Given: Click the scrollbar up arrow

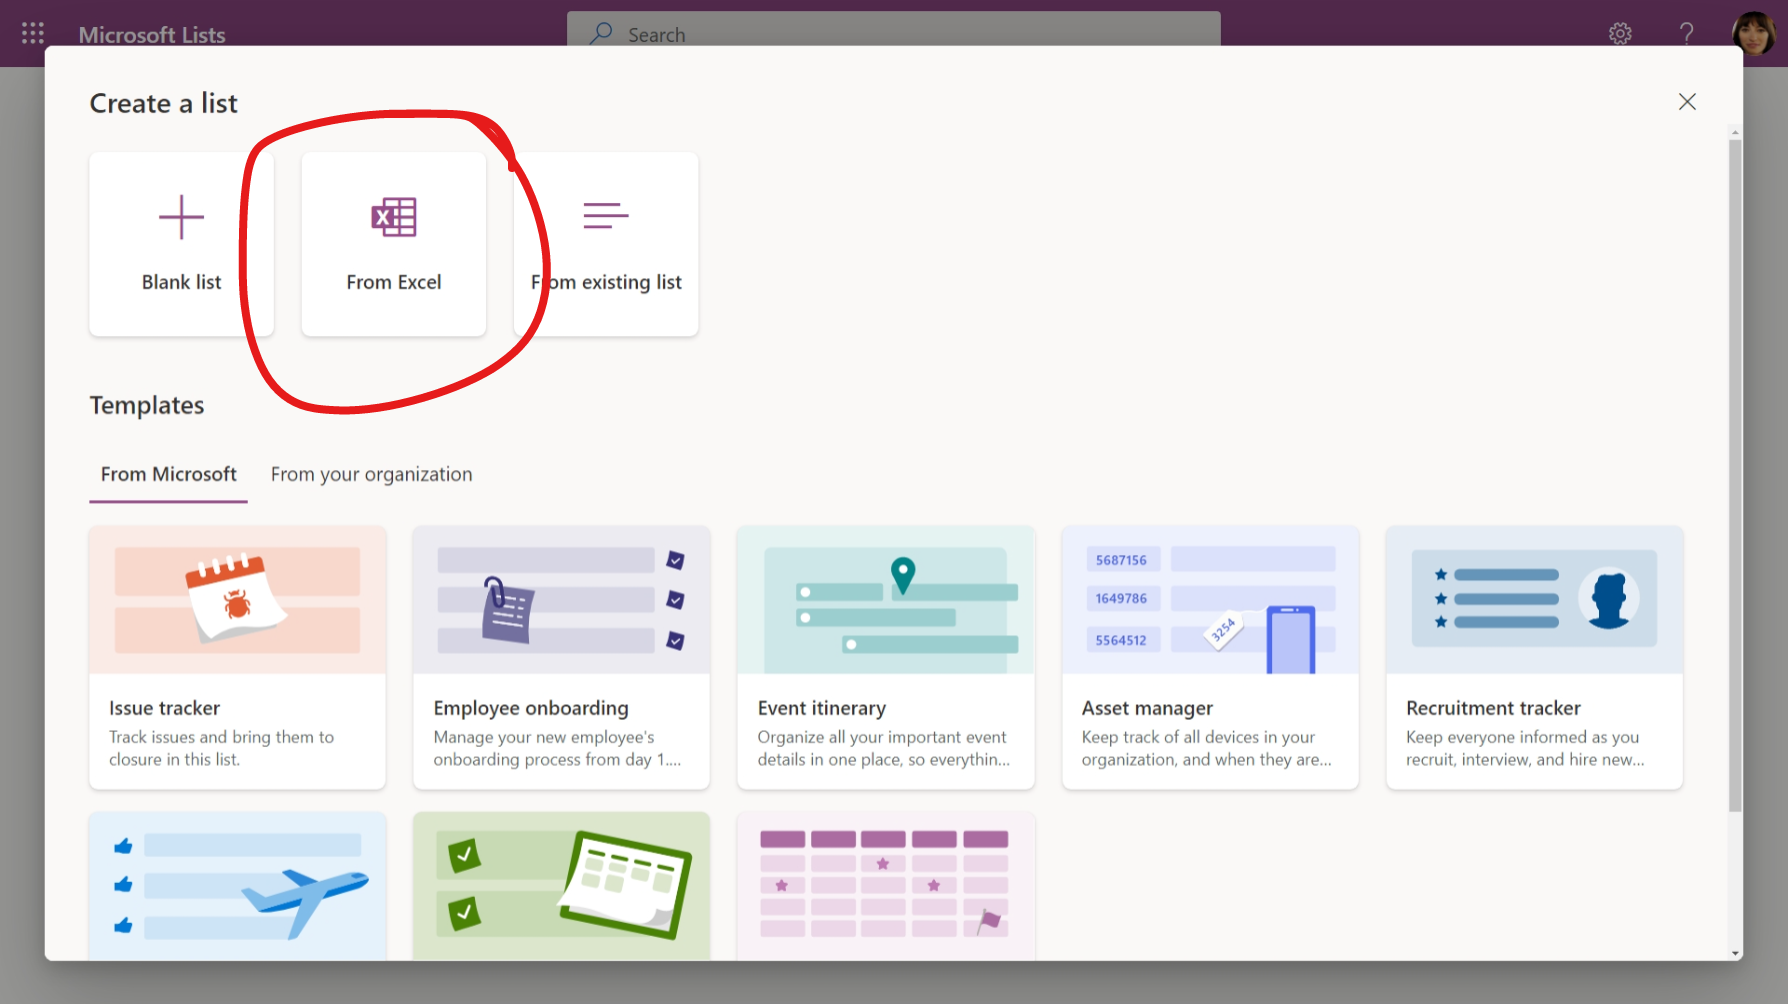Looking at the screenshot, I should (x=1735, y=132).
